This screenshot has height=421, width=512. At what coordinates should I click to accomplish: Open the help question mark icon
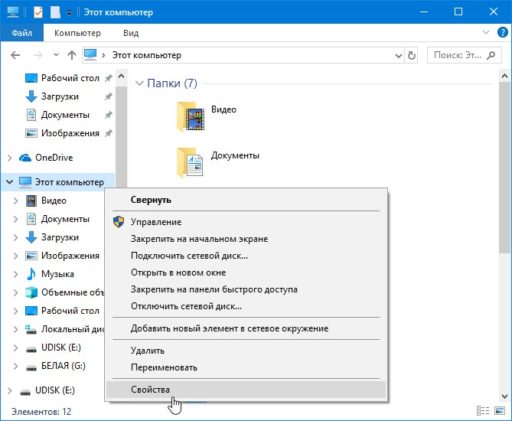[502, 33]
